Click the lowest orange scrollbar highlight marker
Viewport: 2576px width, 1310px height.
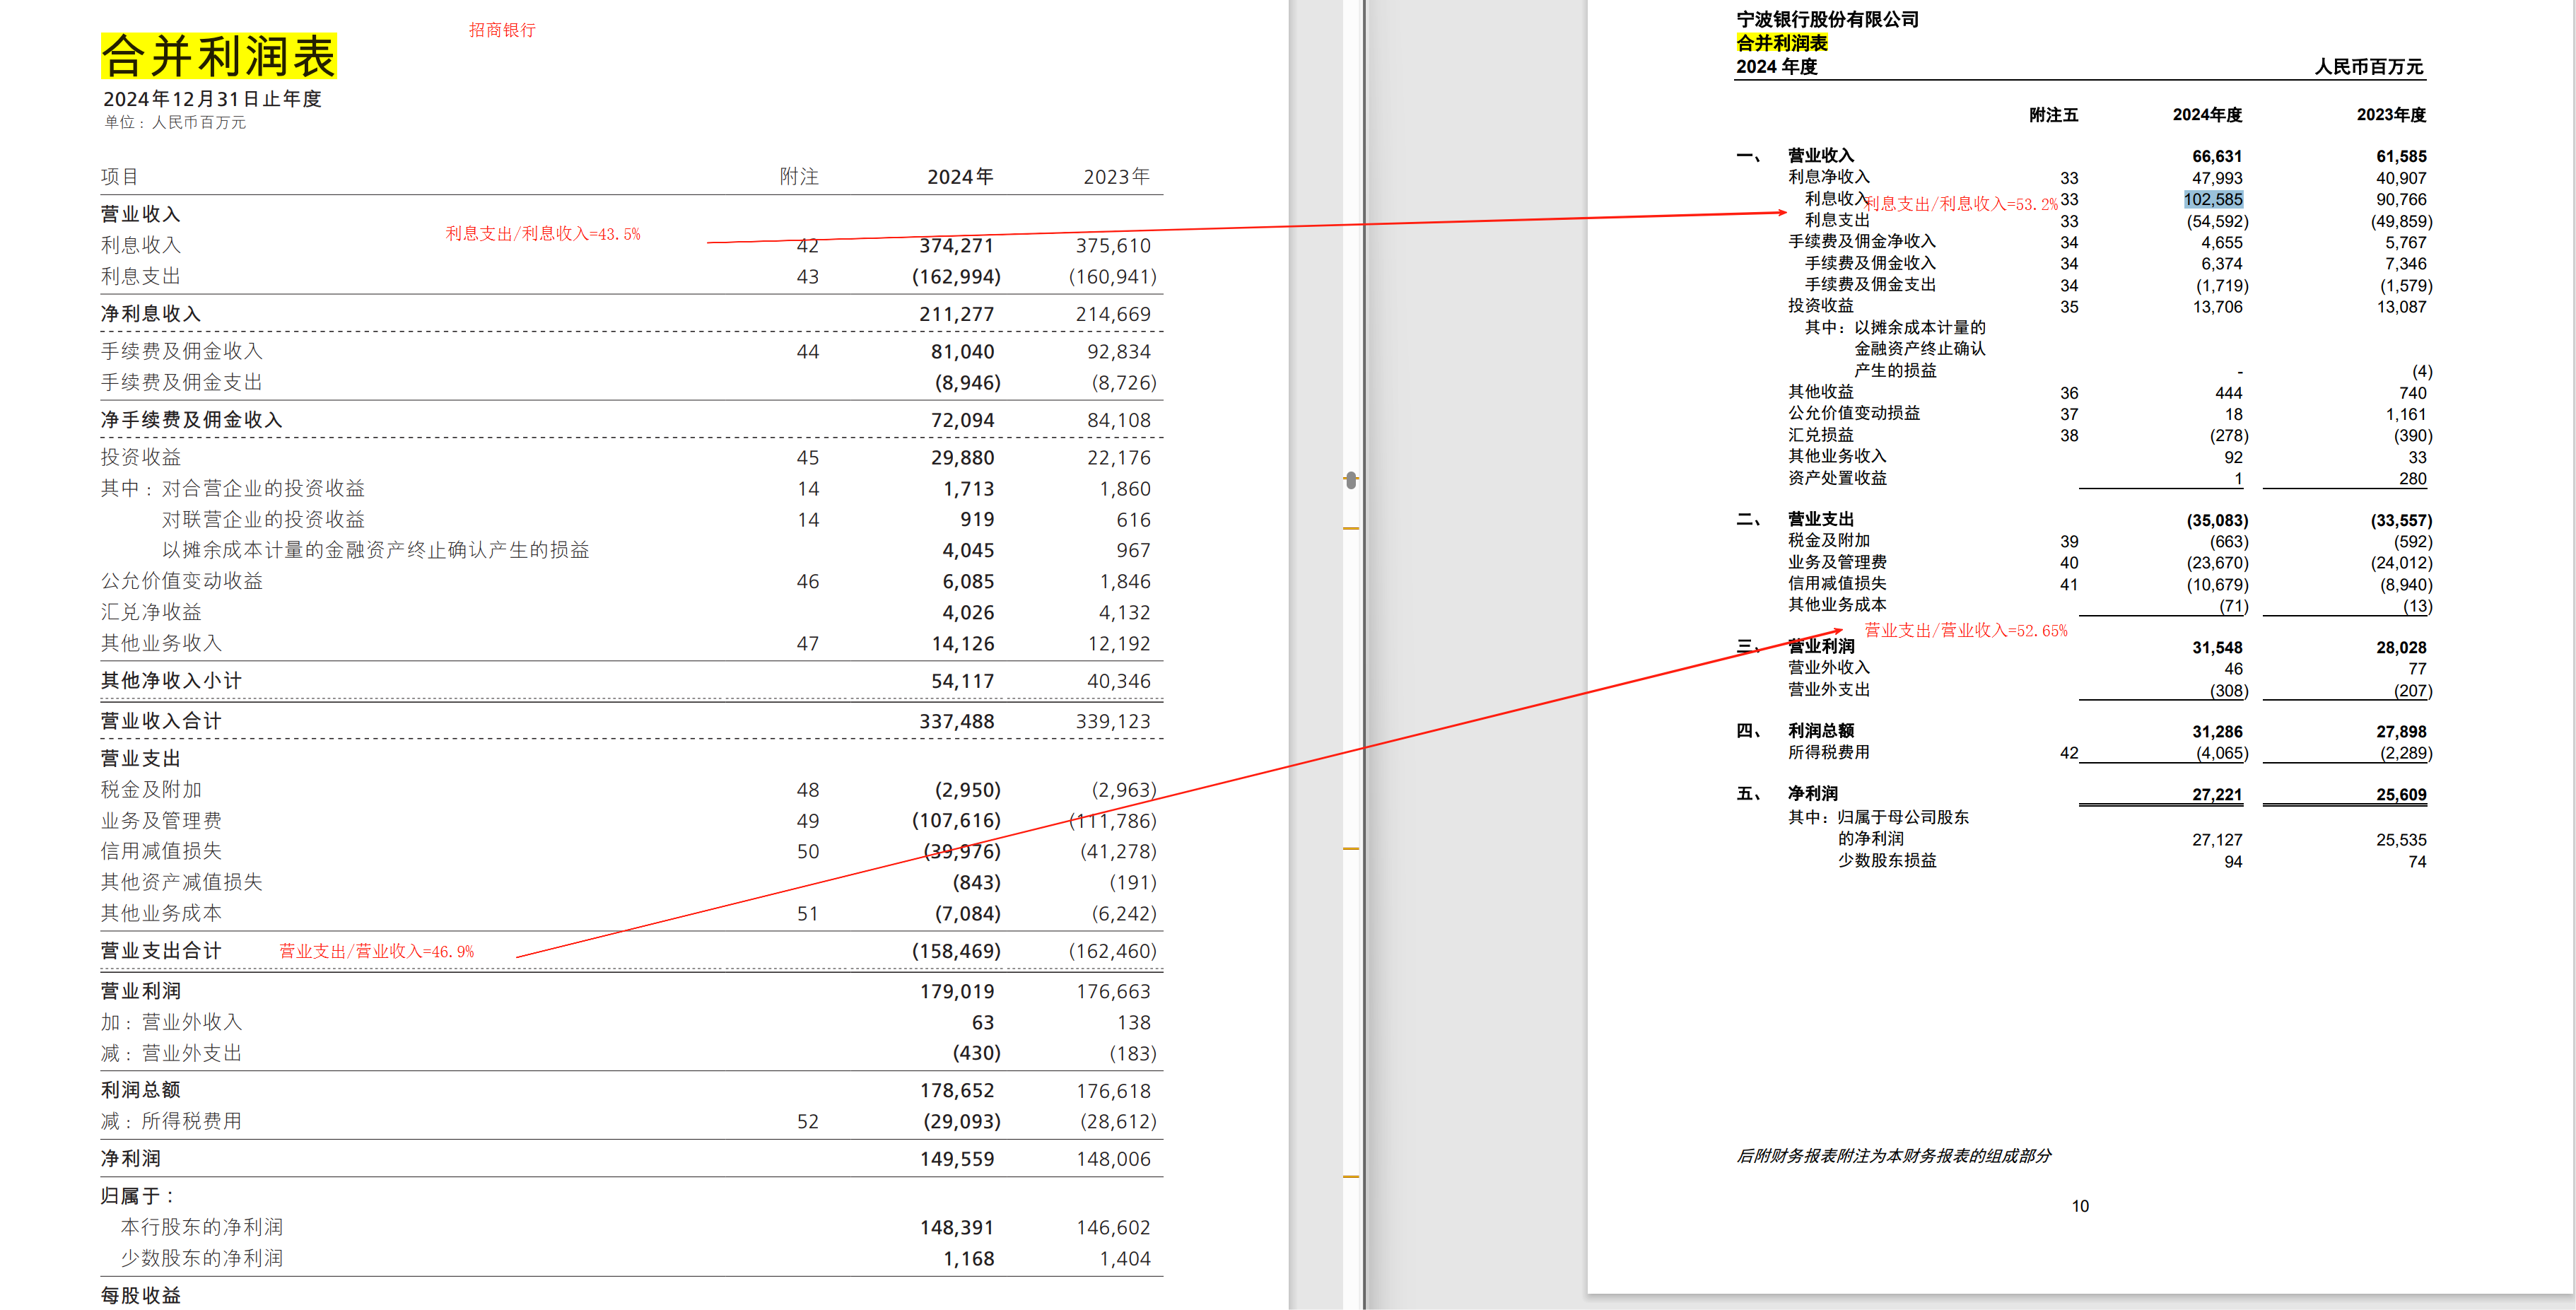click(x=1351, y=1176)
